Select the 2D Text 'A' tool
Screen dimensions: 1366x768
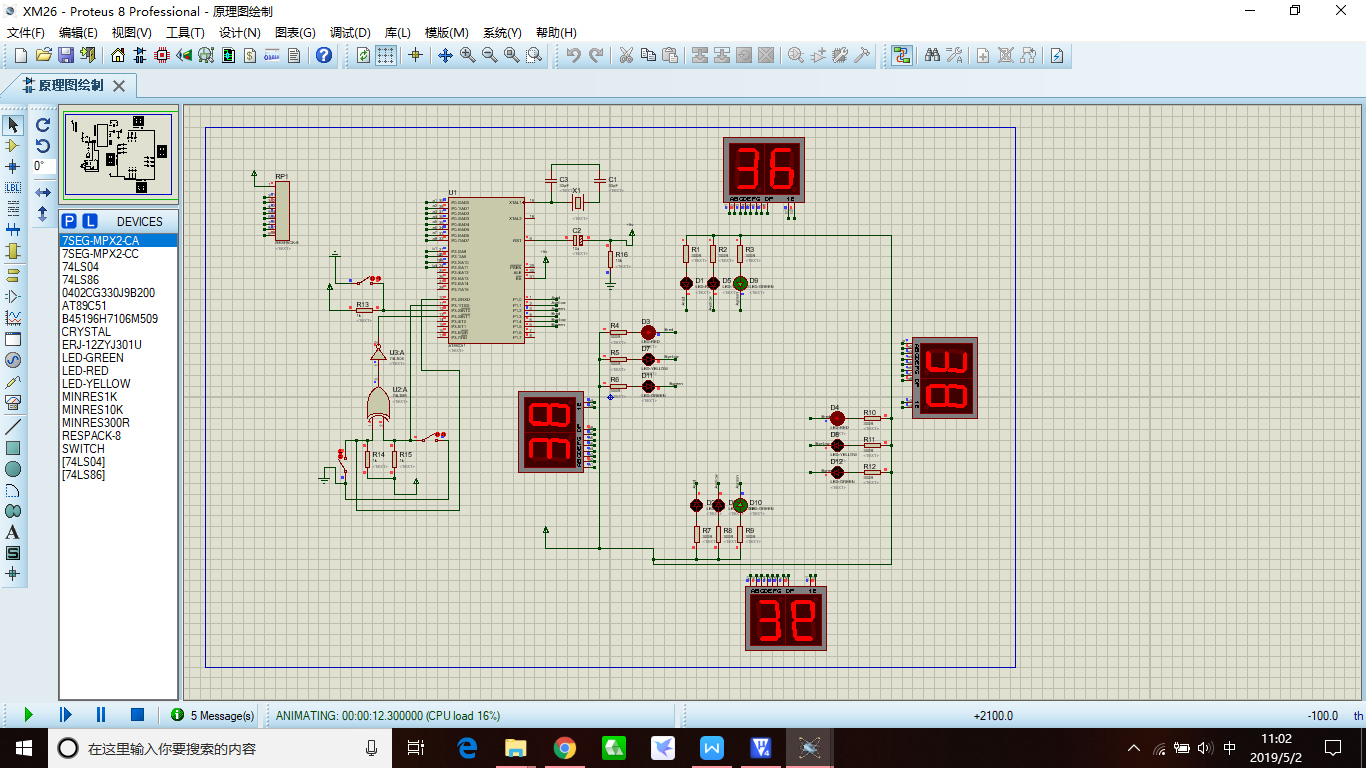click(13, 532)
